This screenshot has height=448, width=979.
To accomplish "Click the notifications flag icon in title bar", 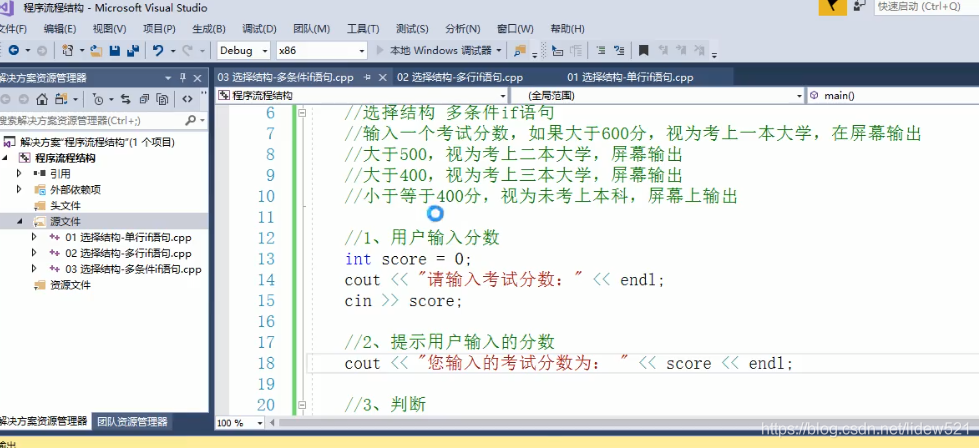I will (x=832, y=7).
